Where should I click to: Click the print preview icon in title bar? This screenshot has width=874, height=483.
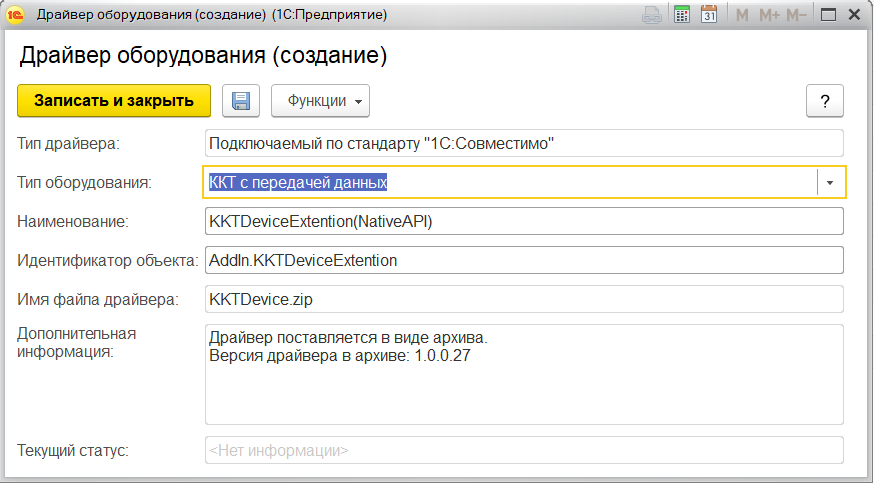tap(652, 15)
